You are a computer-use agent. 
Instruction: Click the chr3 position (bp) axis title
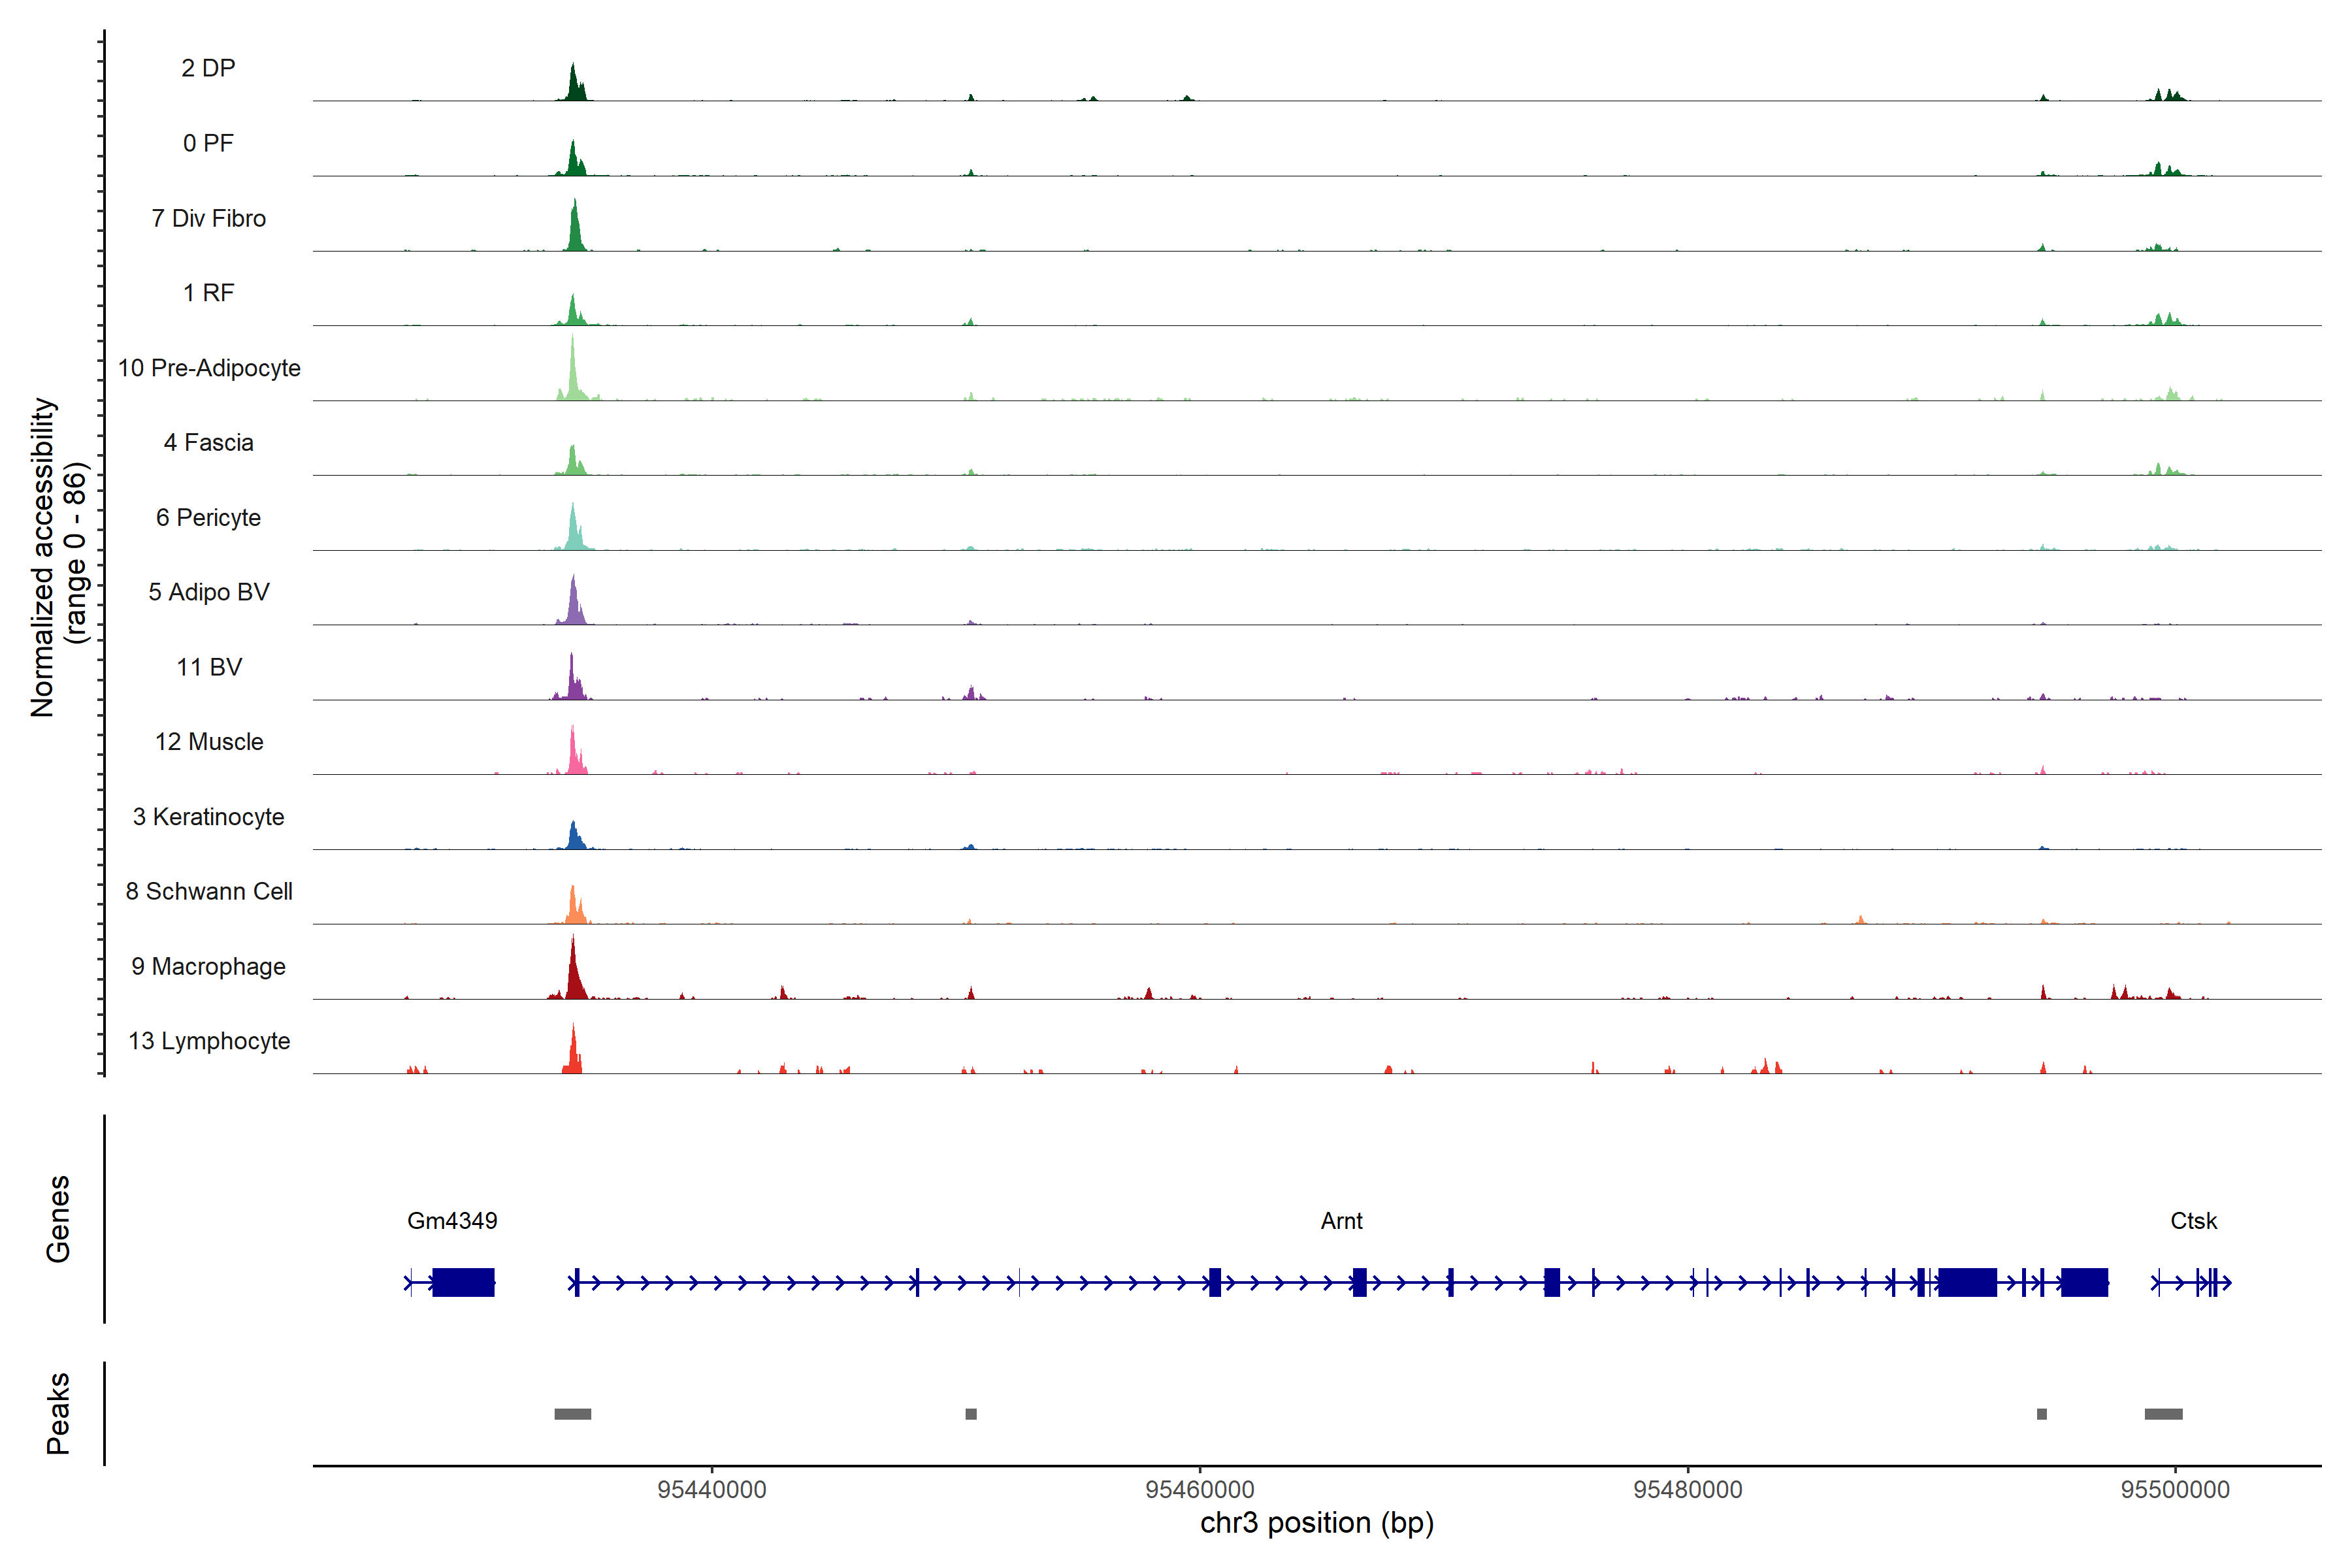(x=1316, y=1523)
